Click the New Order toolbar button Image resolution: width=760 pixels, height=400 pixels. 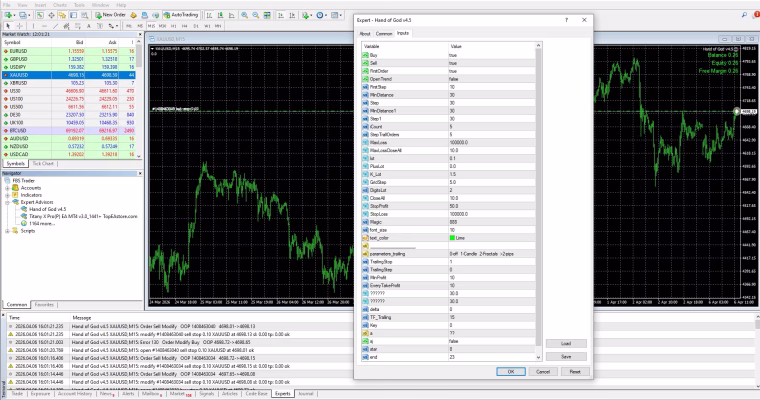[111, 15]
